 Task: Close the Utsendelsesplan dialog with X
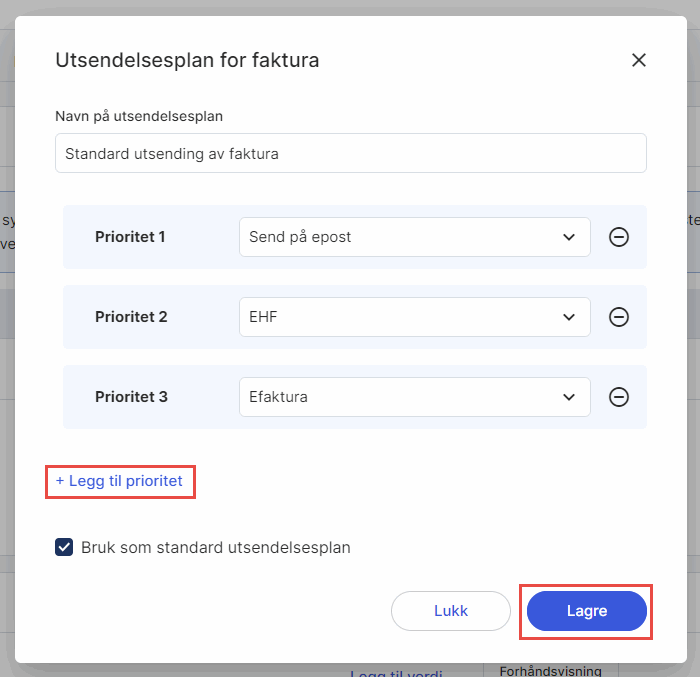(639, 60)
